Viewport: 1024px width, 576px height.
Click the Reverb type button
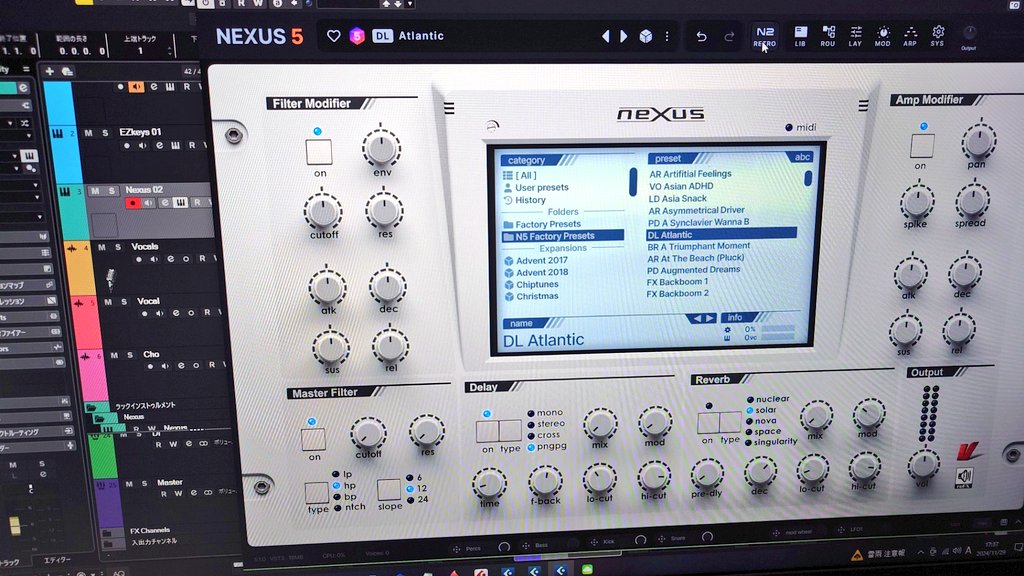730,423
